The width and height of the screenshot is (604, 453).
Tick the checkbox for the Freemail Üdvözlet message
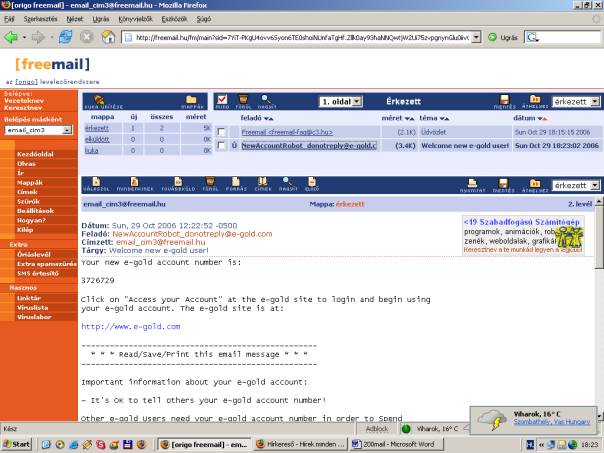(x=221, y=131)
